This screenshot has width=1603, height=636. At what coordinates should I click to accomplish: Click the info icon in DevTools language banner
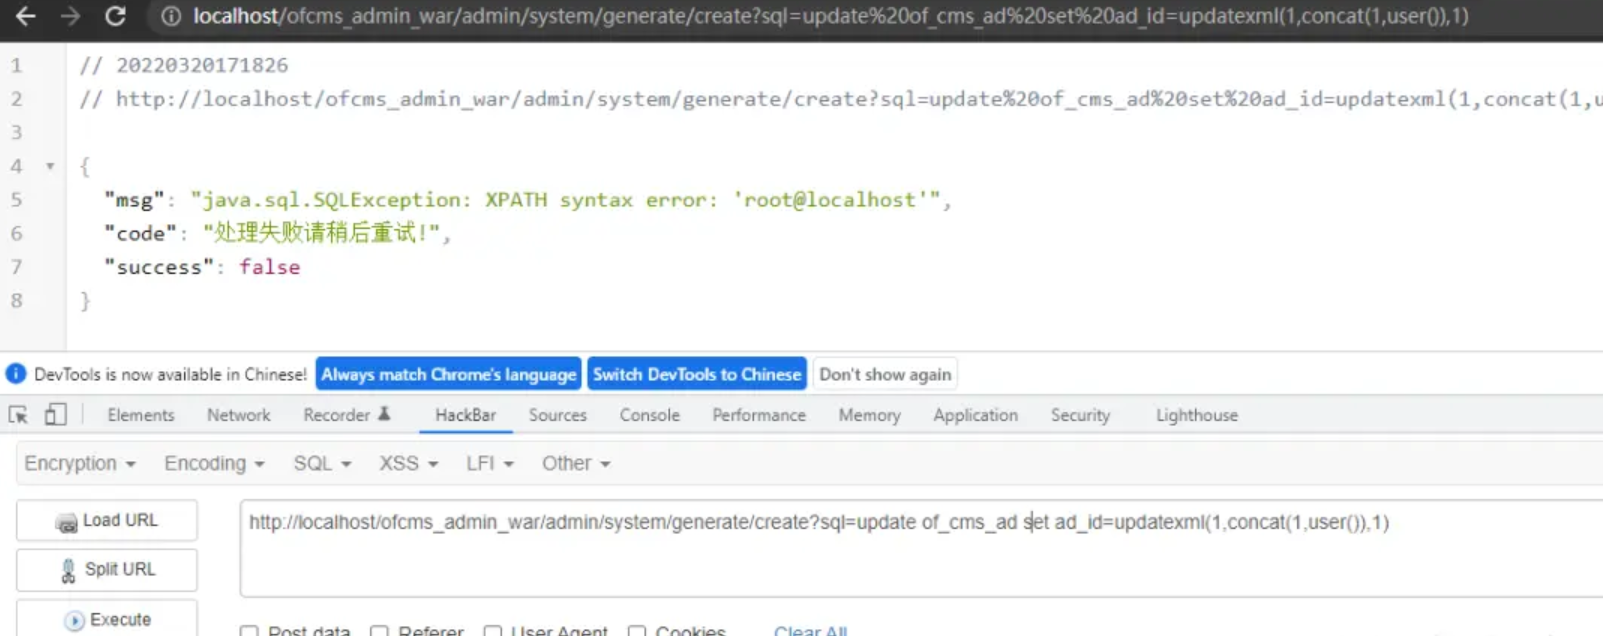click(16, 374)
